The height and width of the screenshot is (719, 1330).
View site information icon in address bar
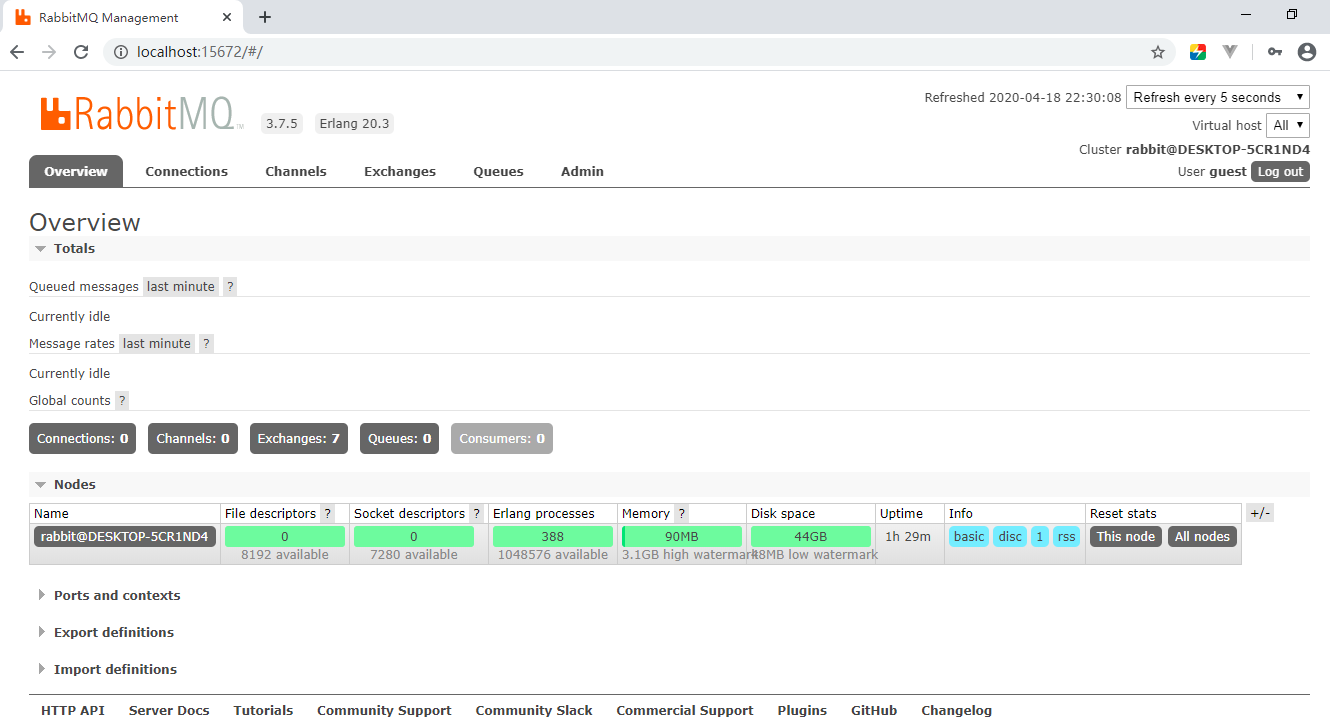[121, 52]
